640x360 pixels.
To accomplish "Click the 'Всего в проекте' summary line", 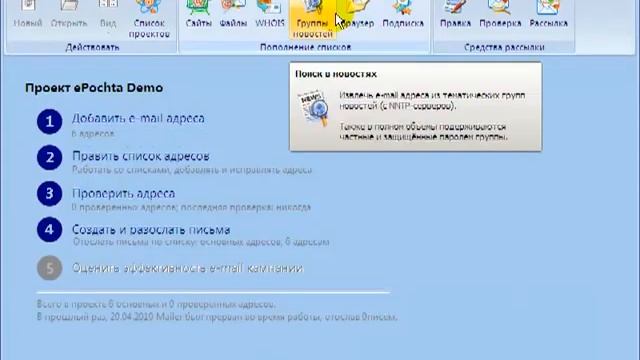I will point(156,304).
